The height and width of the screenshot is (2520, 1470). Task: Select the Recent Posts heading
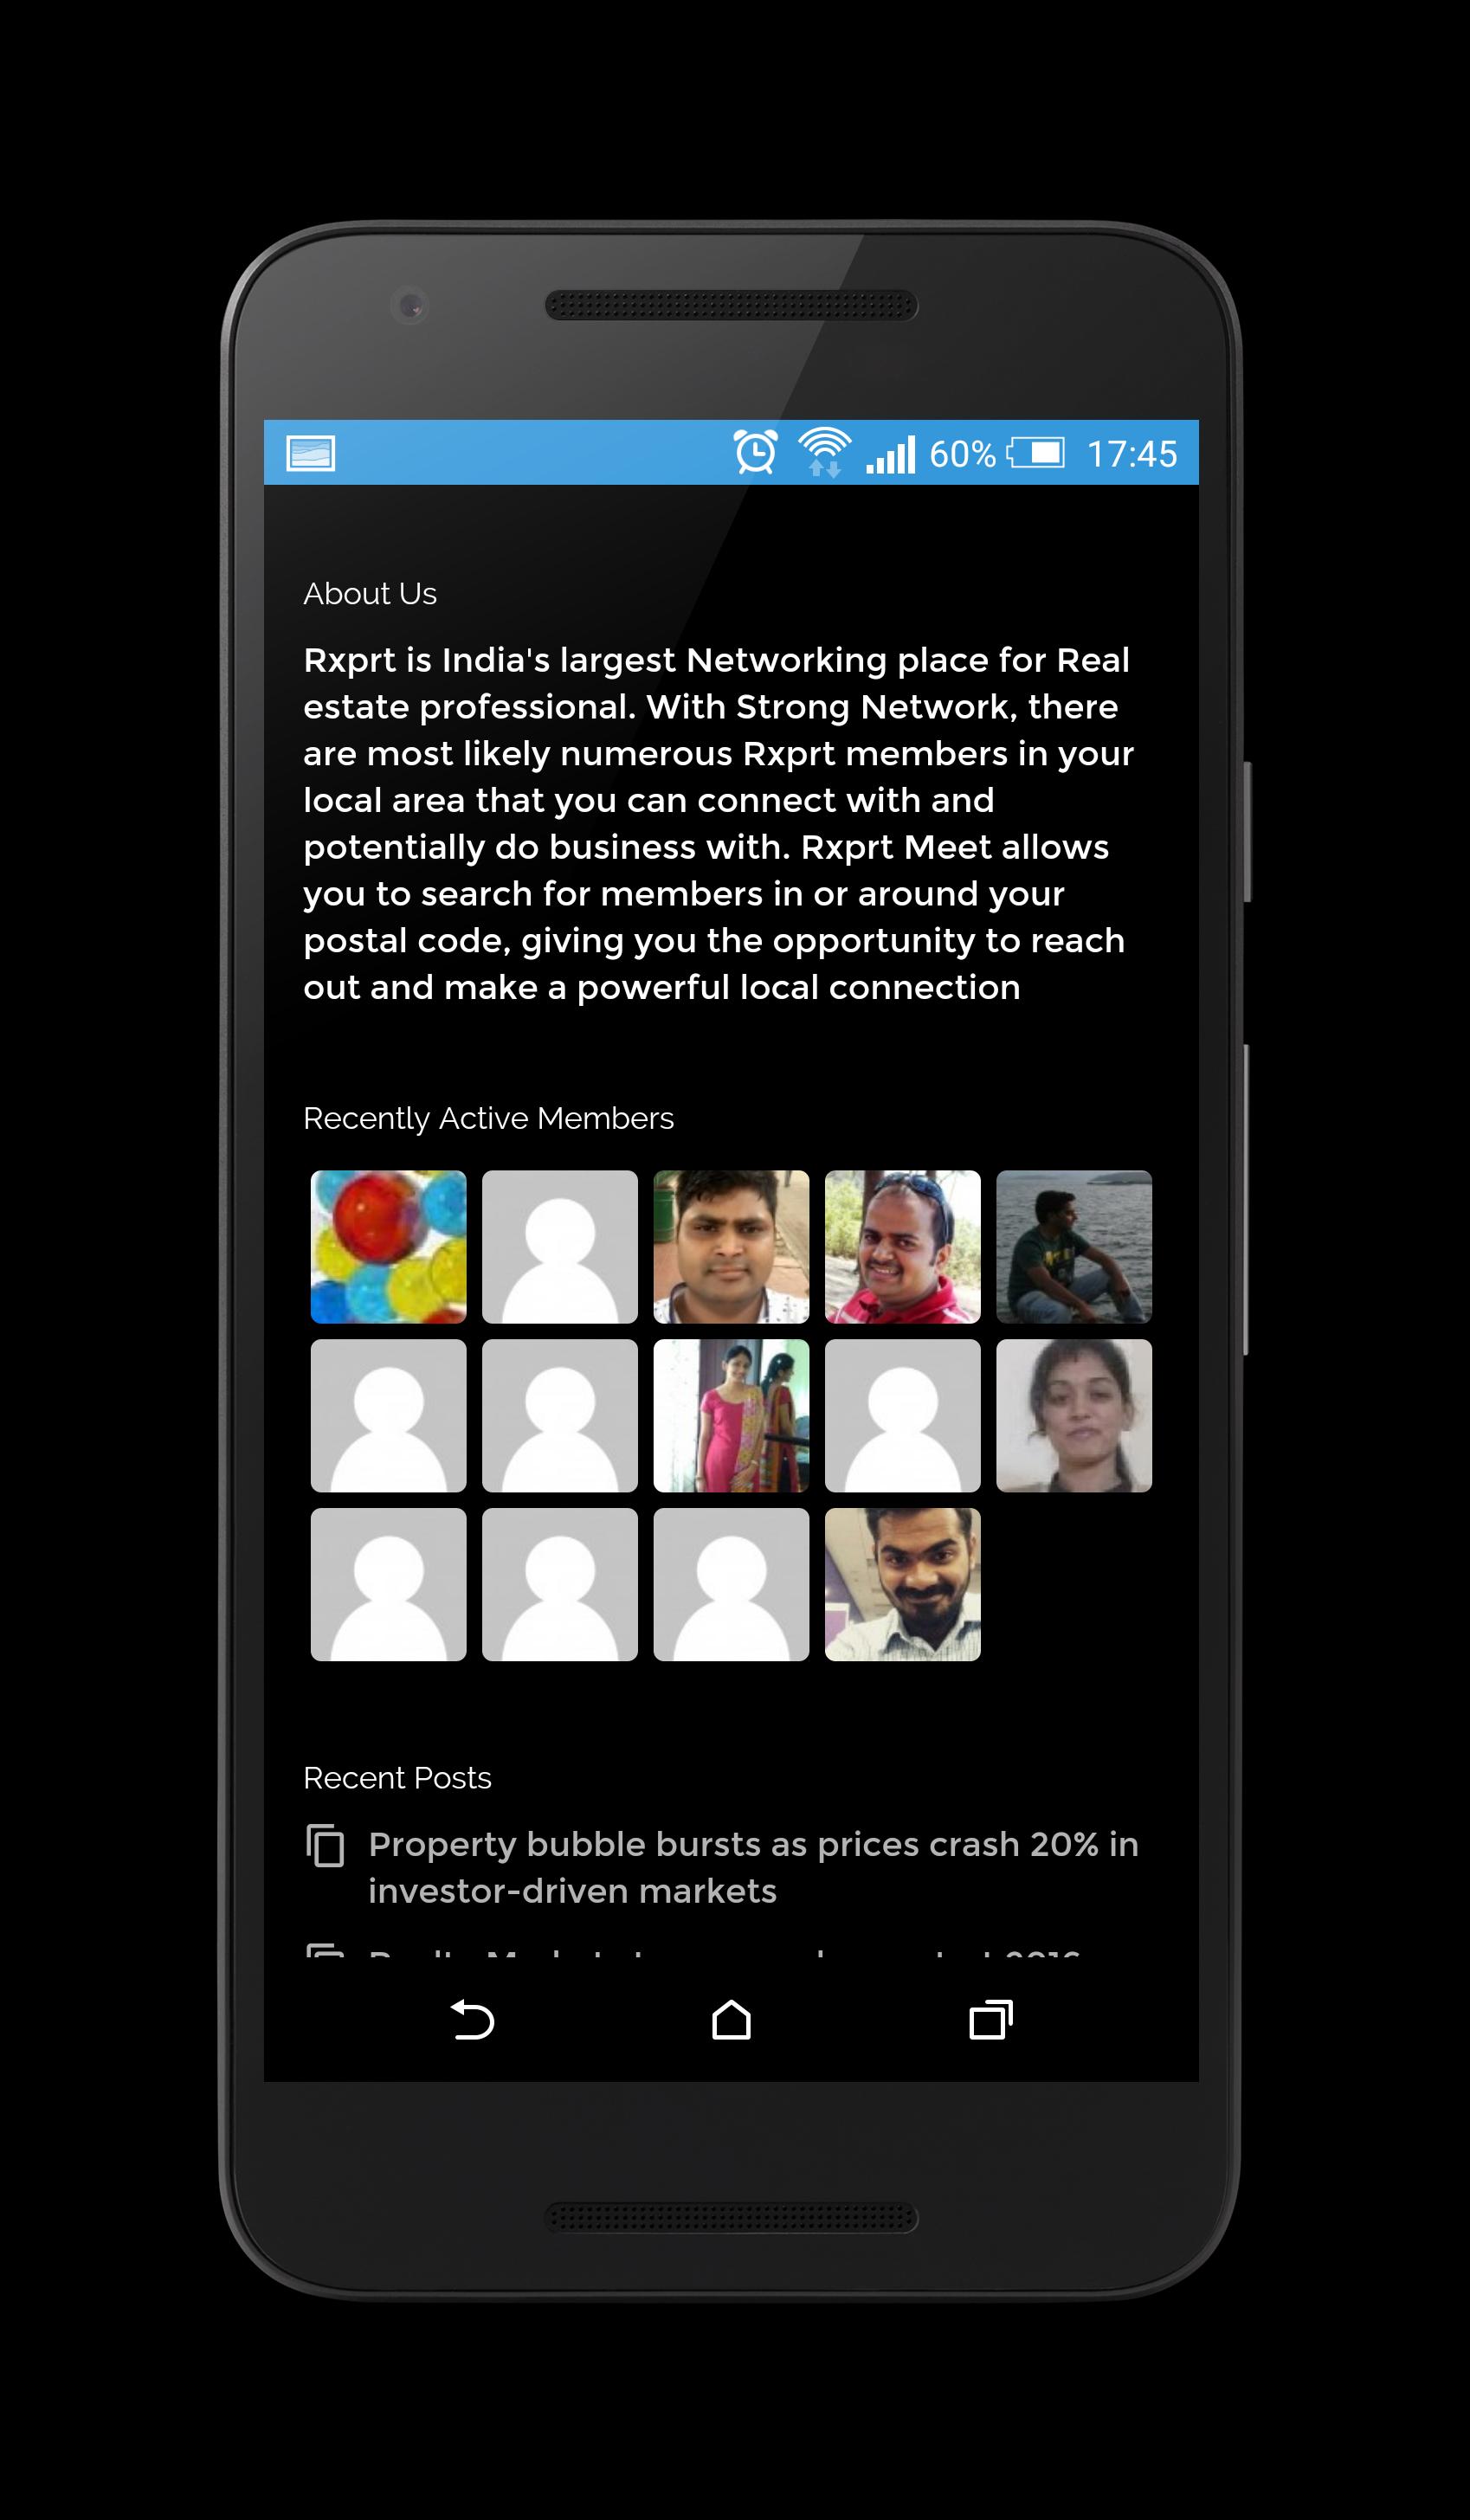pos(397,1778)
